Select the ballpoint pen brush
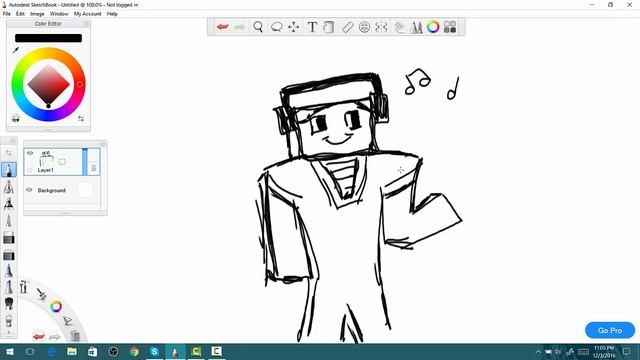The width and height of the screenshot is (640, 360). coord(9,271)
